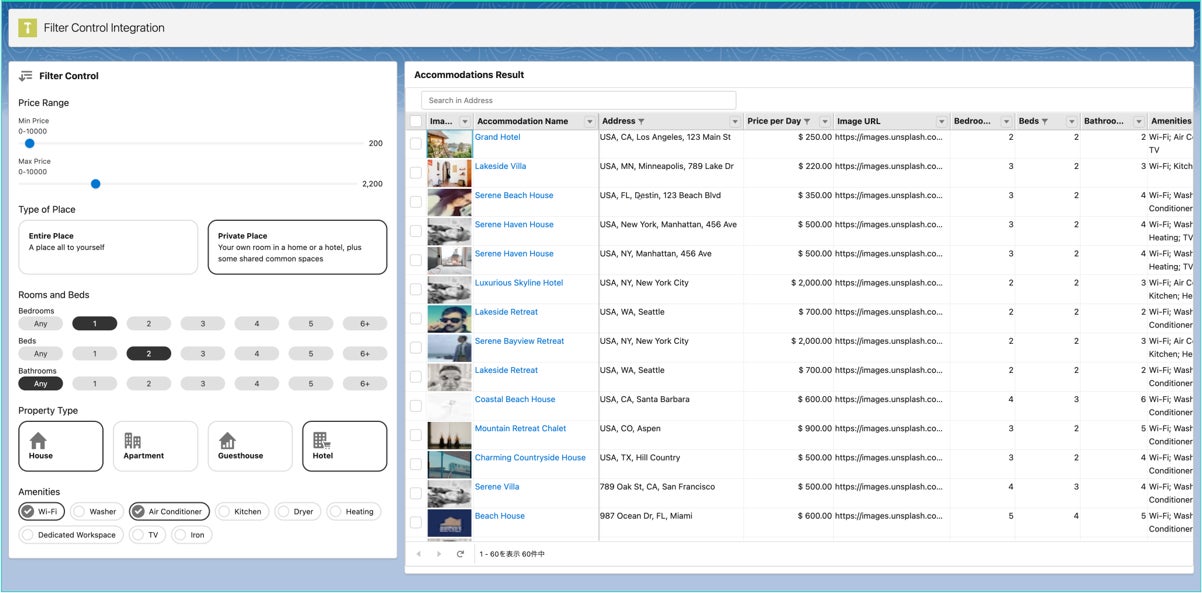Open the Lakeside Villa thumbnail image
Image resolution: width=1202 pixels, height=593 pixels.
coord(449,173)
